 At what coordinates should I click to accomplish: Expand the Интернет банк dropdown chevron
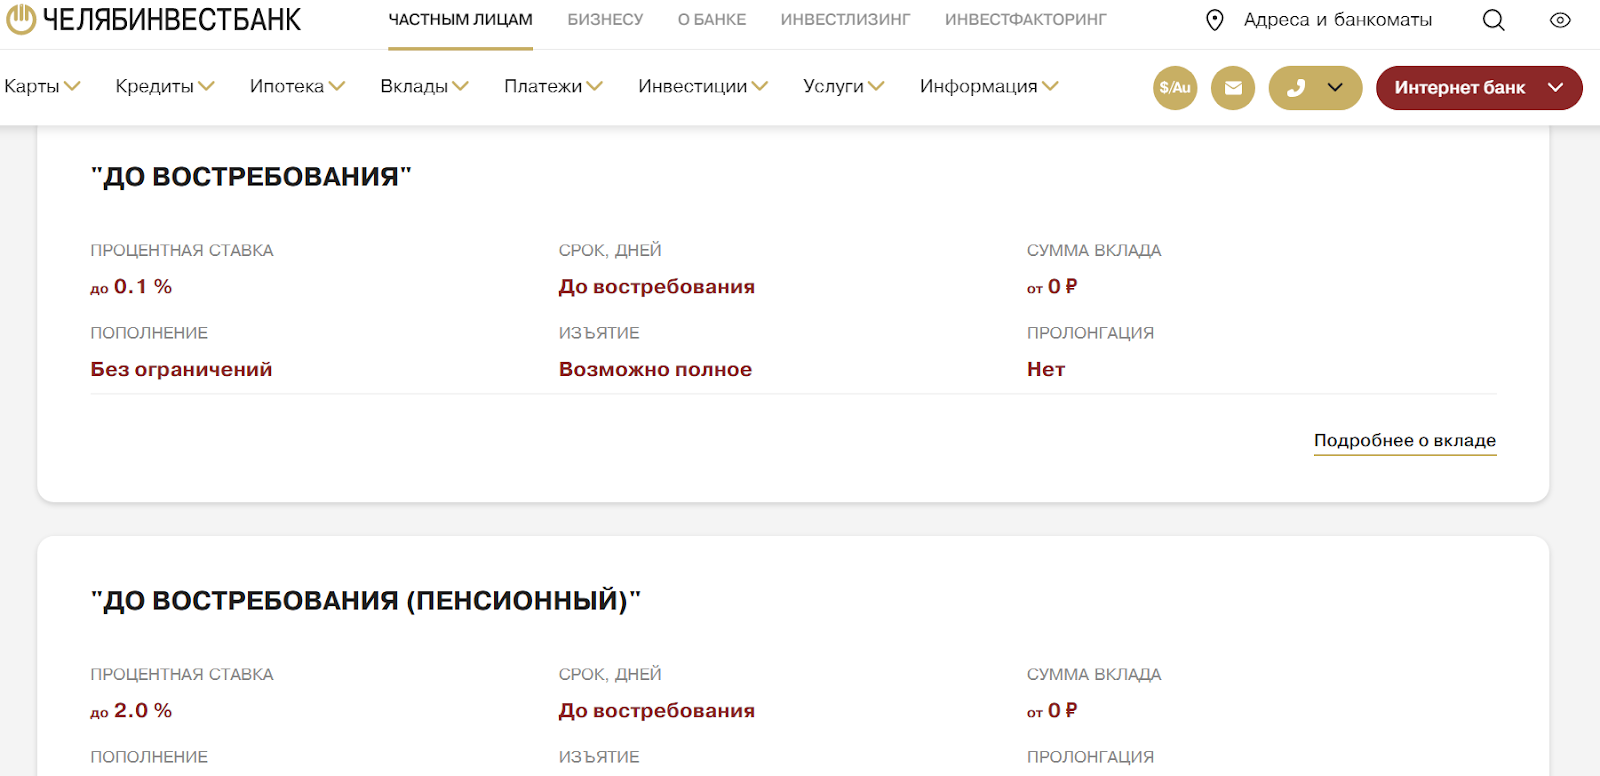pyautogui.click(x=1555, y=88)
